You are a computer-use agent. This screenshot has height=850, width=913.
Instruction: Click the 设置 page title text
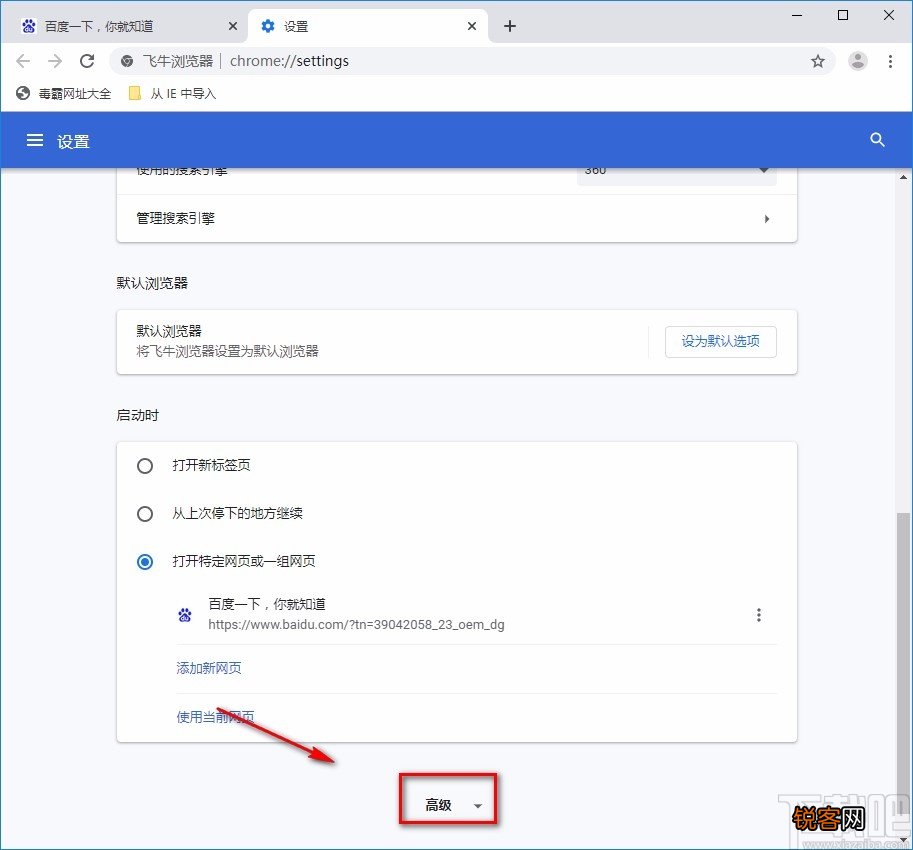pyautogui.click(x=73, y=141)
